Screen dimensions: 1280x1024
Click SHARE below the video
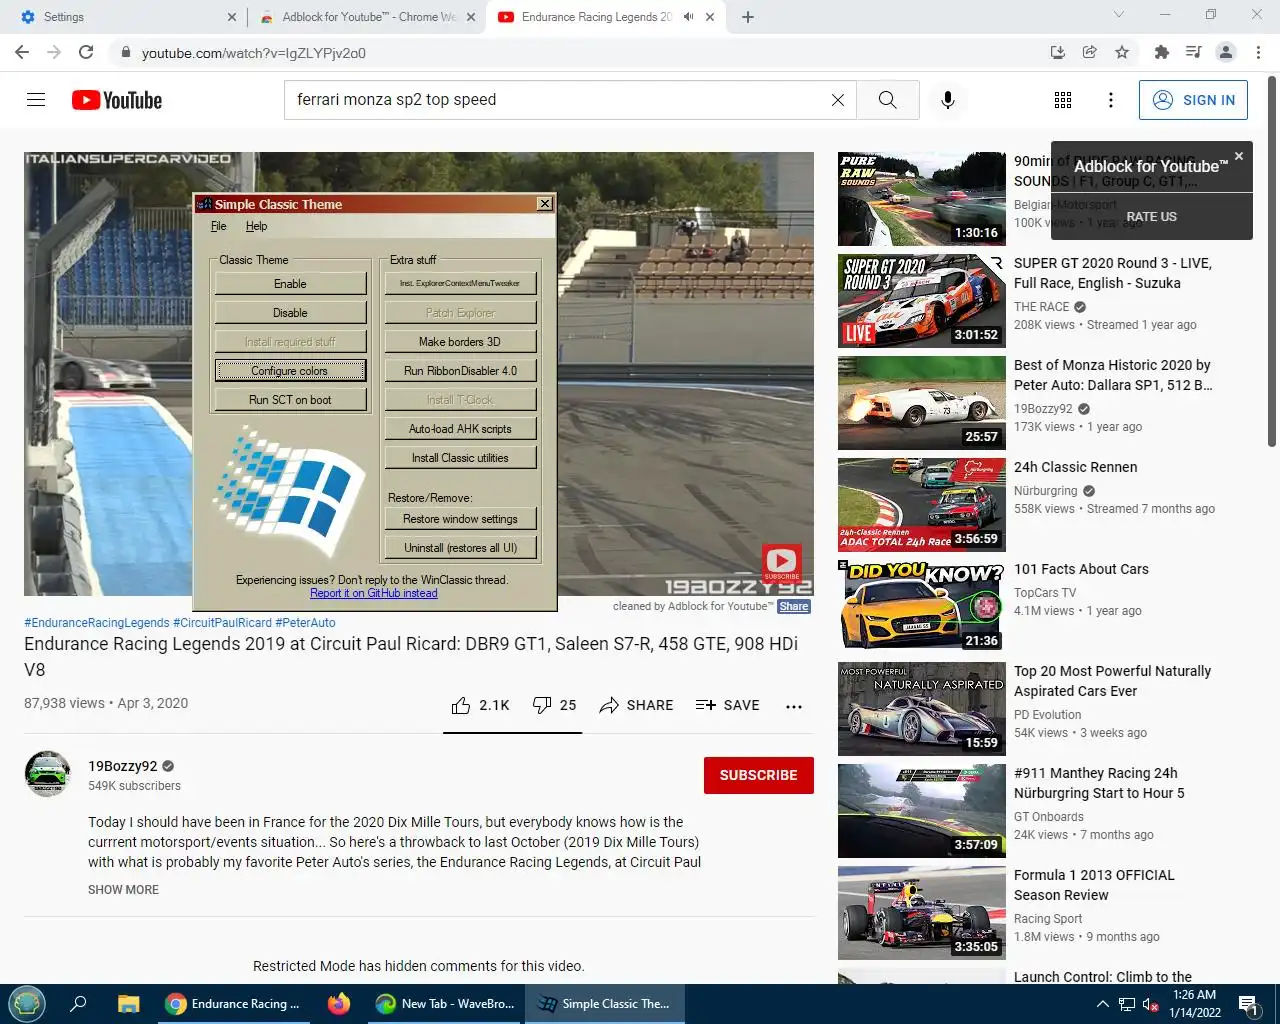[636, 705]
